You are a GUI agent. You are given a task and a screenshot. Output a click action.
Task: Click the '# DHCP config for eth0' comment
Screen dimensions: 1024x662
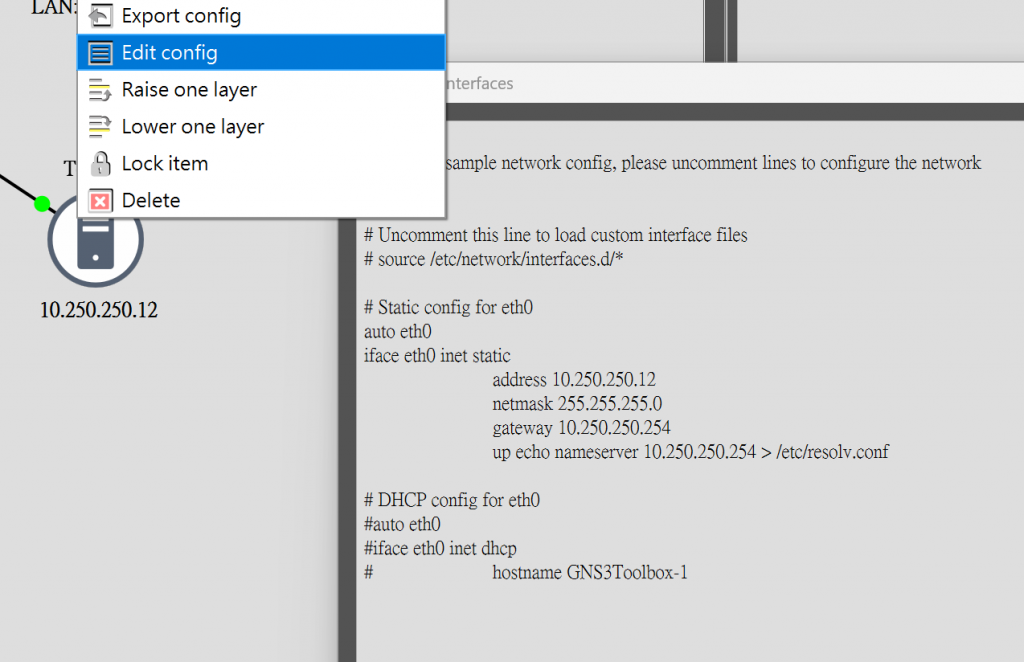(x=452, y=500)
